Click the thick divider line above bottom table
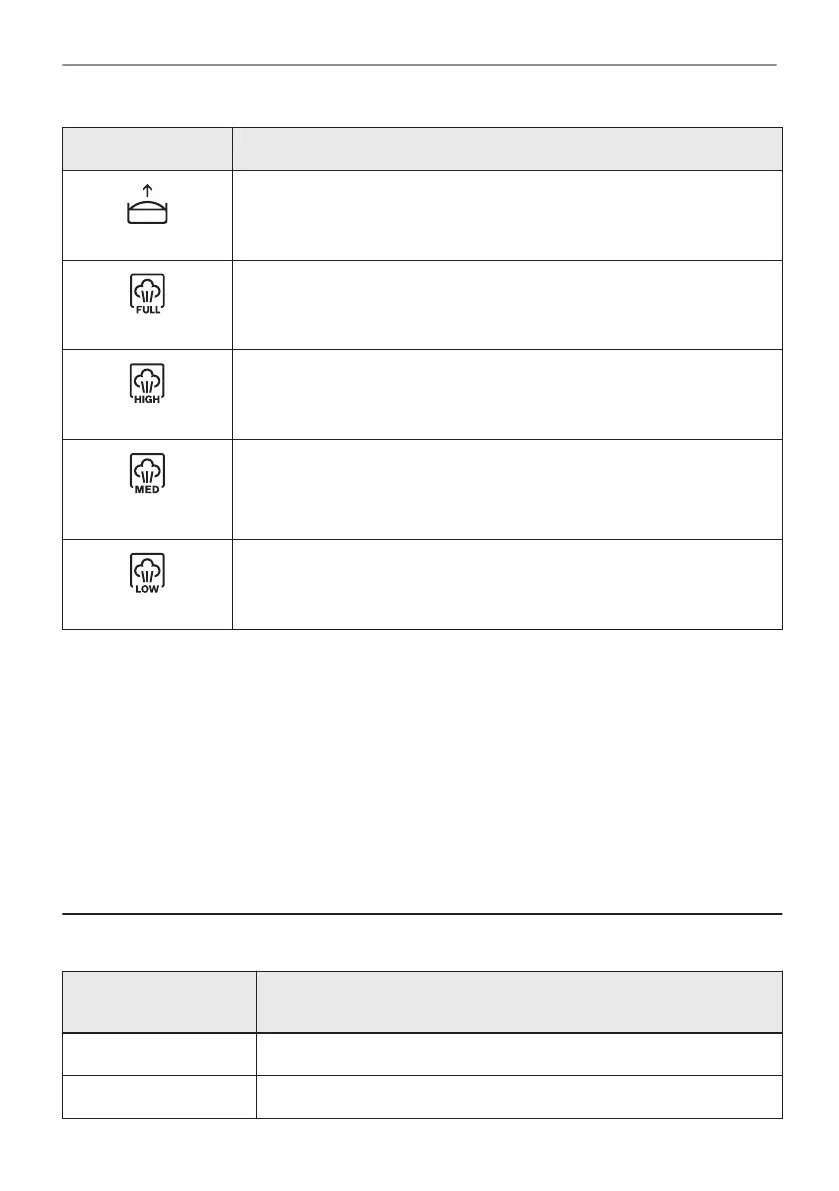Image resolution: width=839 pixels, height=1191 pixels. coord(419,913)
